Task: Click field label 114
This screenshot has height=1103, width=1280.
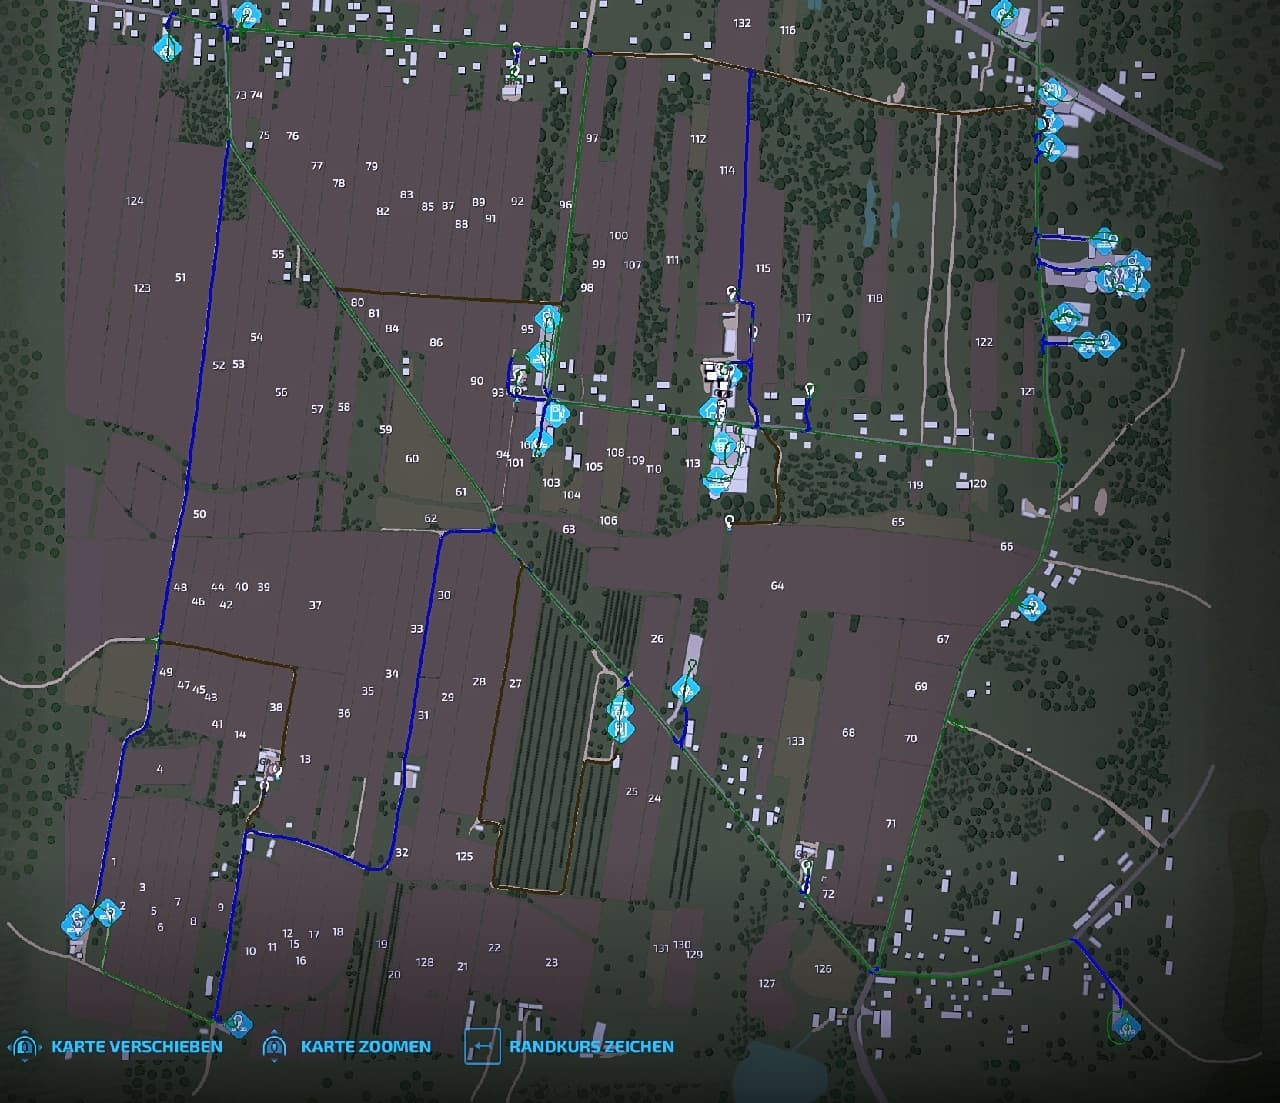Action: click(727, 170)
